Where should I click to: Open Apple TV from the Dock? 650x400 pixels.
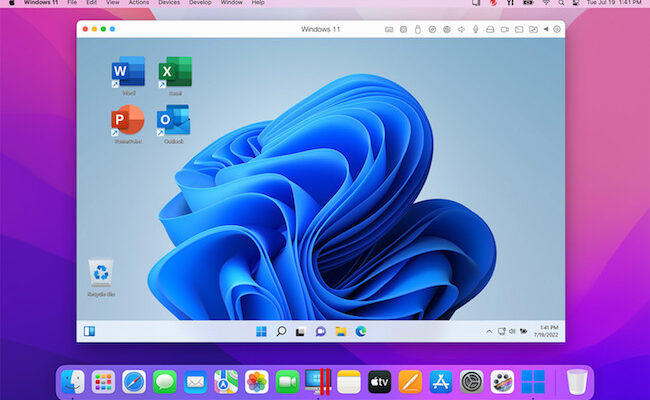coord(379,381)
